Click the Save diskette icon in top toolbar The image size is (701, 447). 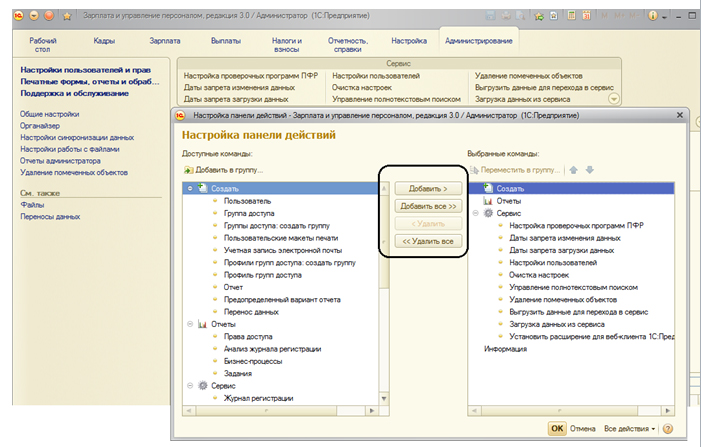490,16
